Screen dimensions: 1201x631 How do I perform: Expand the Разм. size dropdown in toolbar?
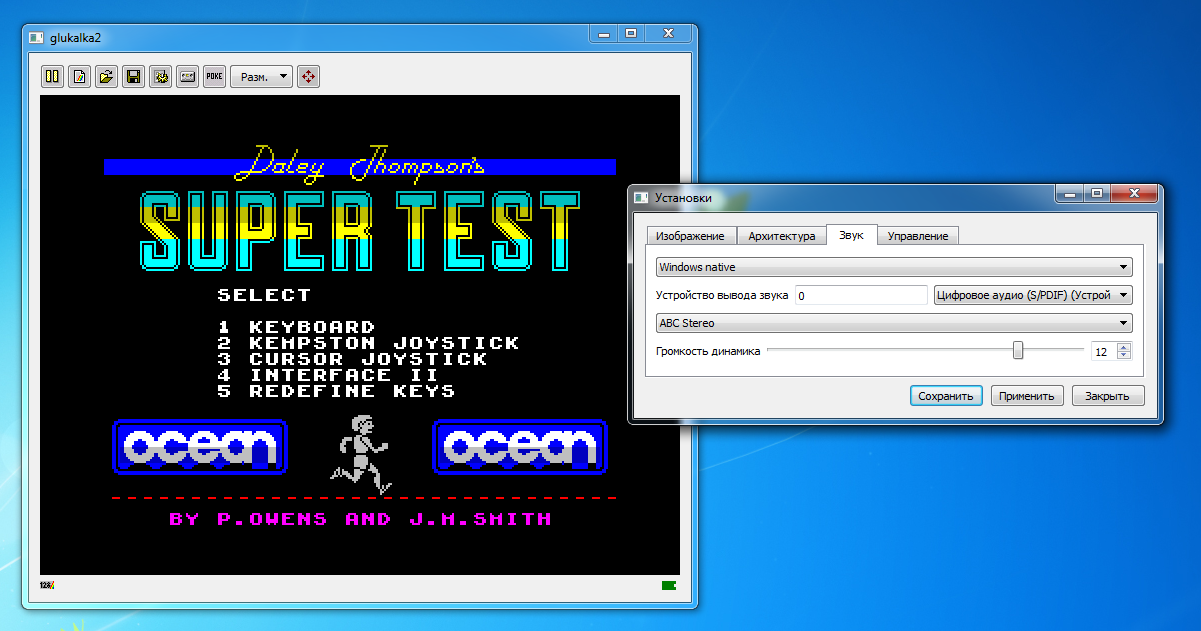point(261,76)
